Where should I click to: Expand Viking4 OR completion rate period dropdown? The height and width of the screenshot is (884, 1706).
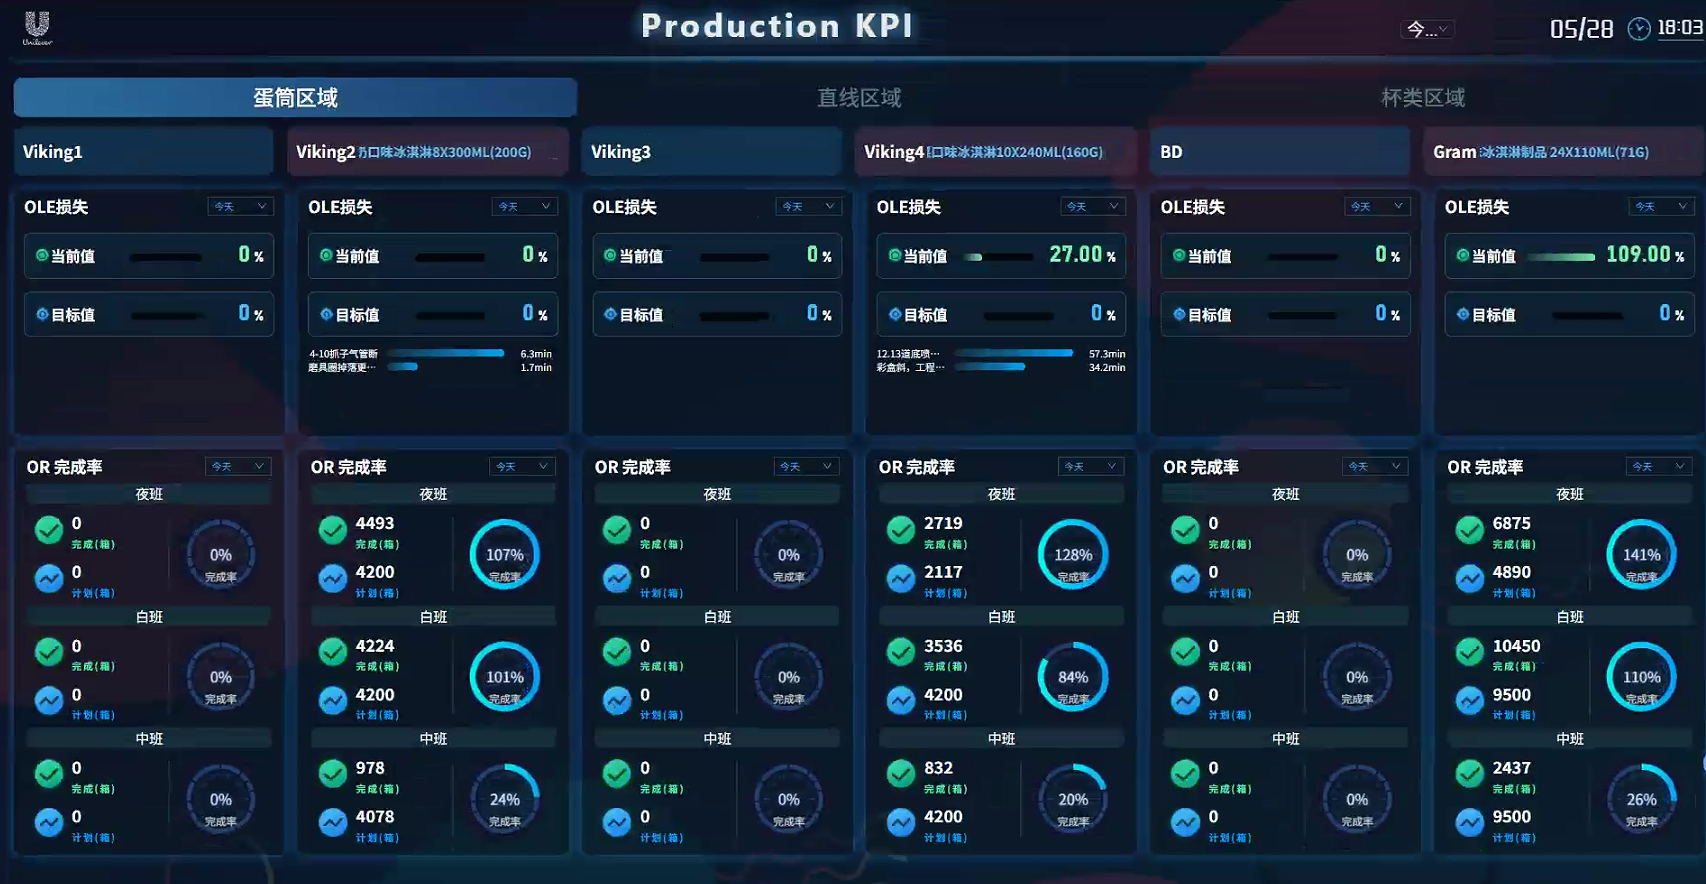coord(1091,467)
